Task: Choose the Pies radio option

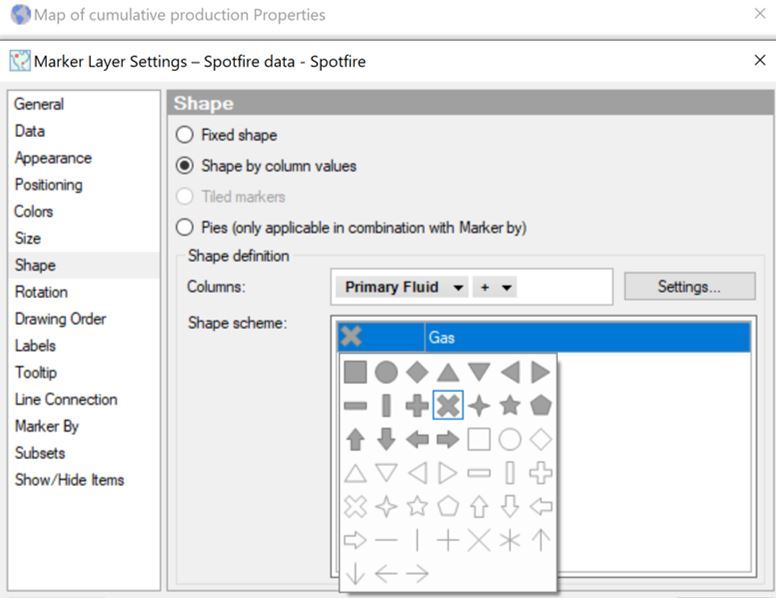Action: [185, 228]
